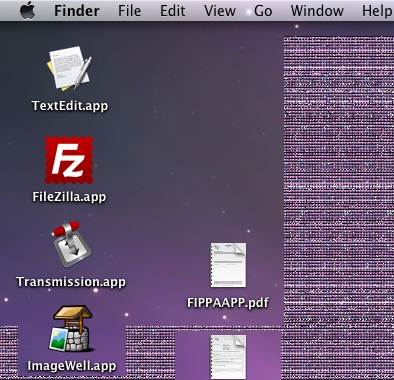The height and width of the screenshot is (380, 394).
Task: Select the Transmission.app icon
Action: [x=71, y=244]
